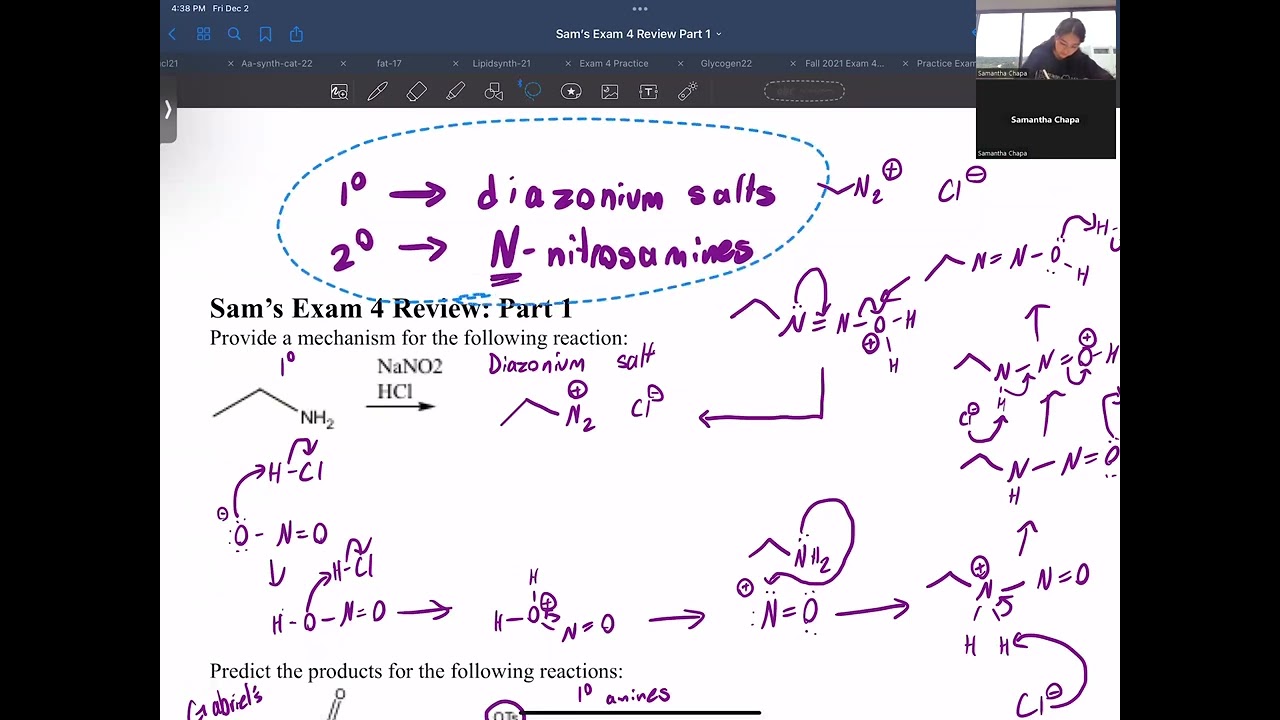The image size is (1280, 720).
Task: Switch to the Fall 2021 Exam 4 tab
Action: [844, 63]
